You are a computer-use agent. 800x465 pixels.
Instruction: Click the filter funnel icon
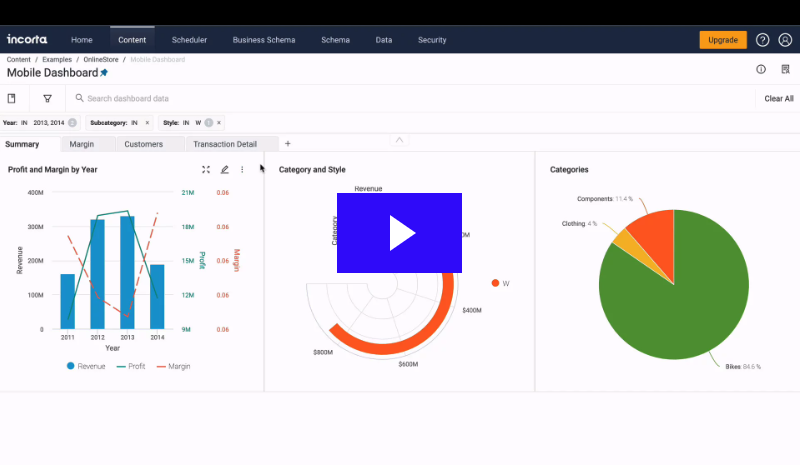coord(47,99)
